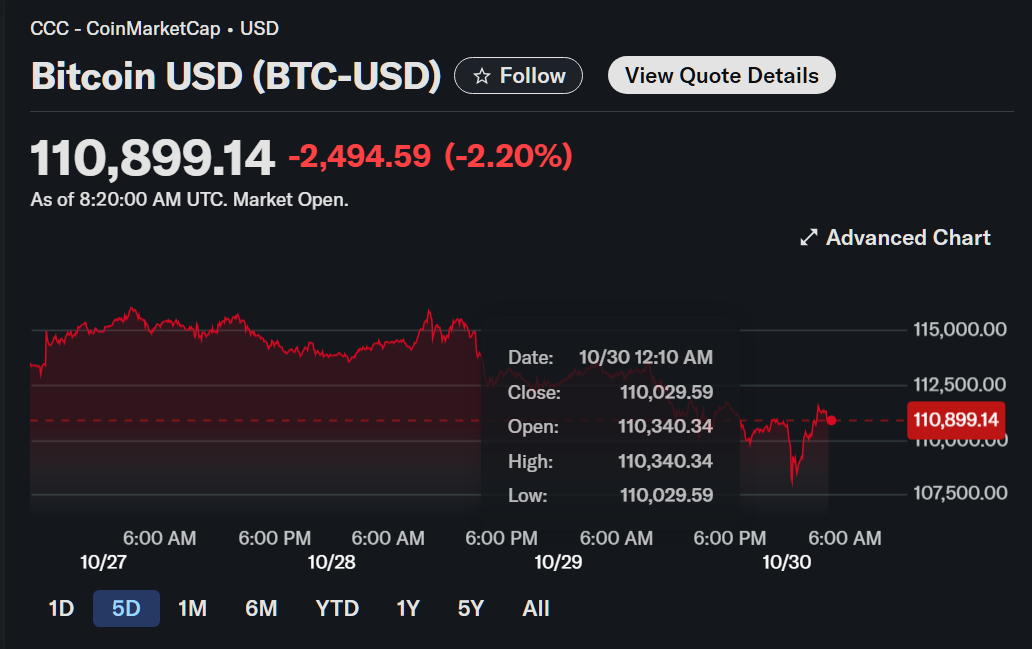The width and height of the screenshot is (1032, 649).
Task: Select the 1Y time range
Action: pyautogui.click(x=408, y=608)
